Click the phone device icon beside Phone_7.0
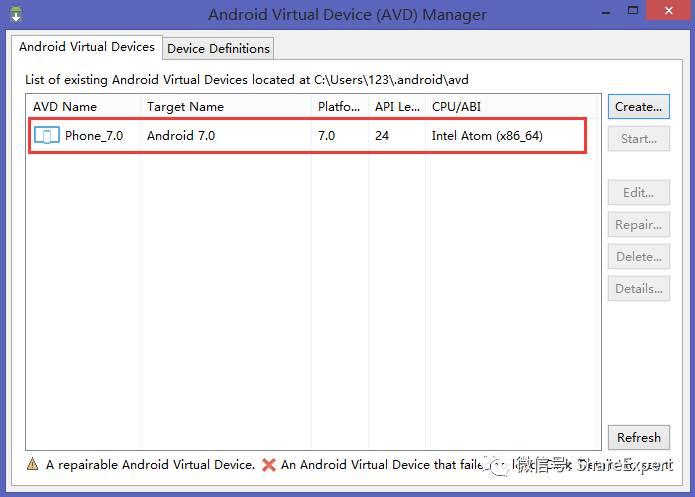The width and height of the screenshot is (695, 497). coord(46,136)
